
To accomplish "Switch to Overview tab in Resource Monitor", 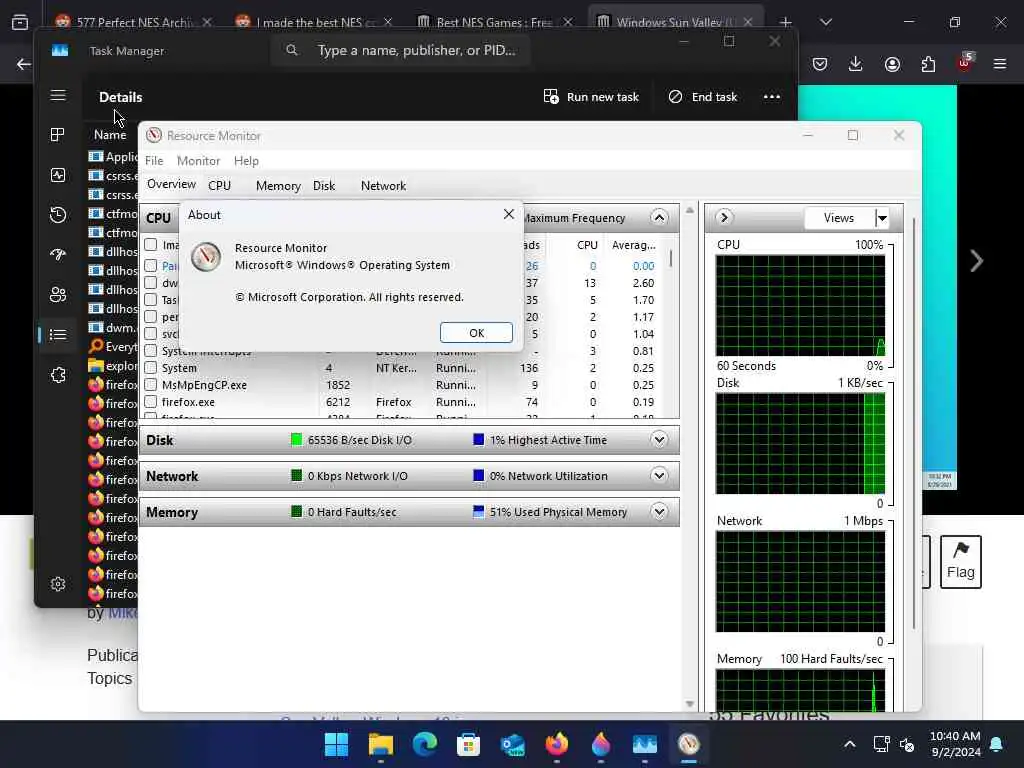I will (171, 185).
